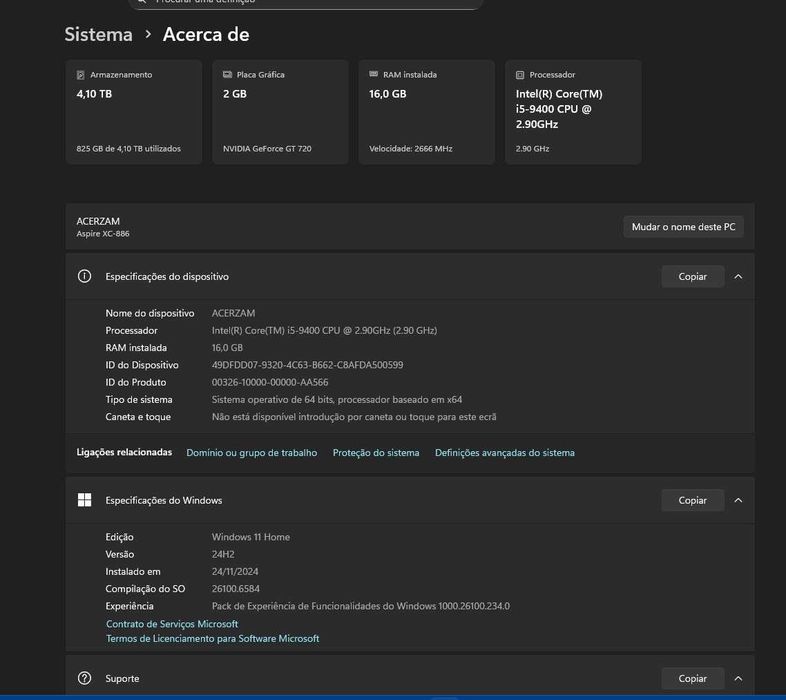Viewport: 786px width, 700px height.
Task: Click the Acerca de breadcrumb title
Action: tap(206, 35)
